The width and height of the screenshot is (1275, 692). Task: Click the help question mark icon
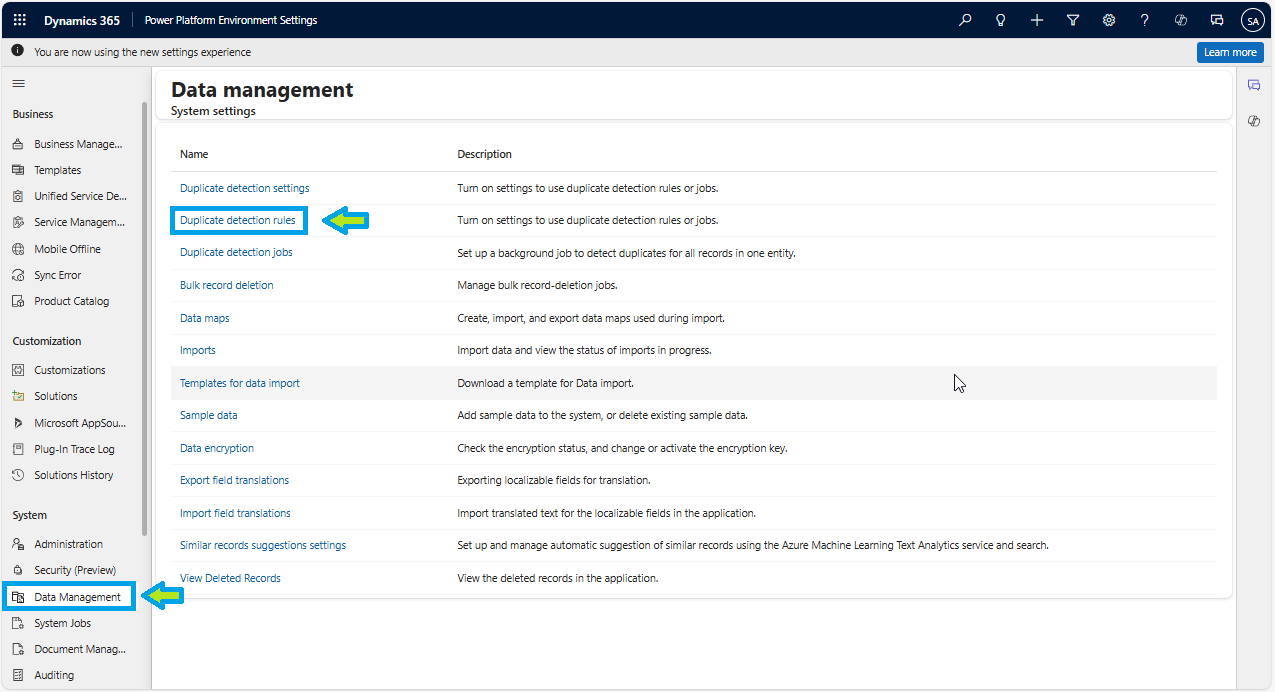(1145, 20)
